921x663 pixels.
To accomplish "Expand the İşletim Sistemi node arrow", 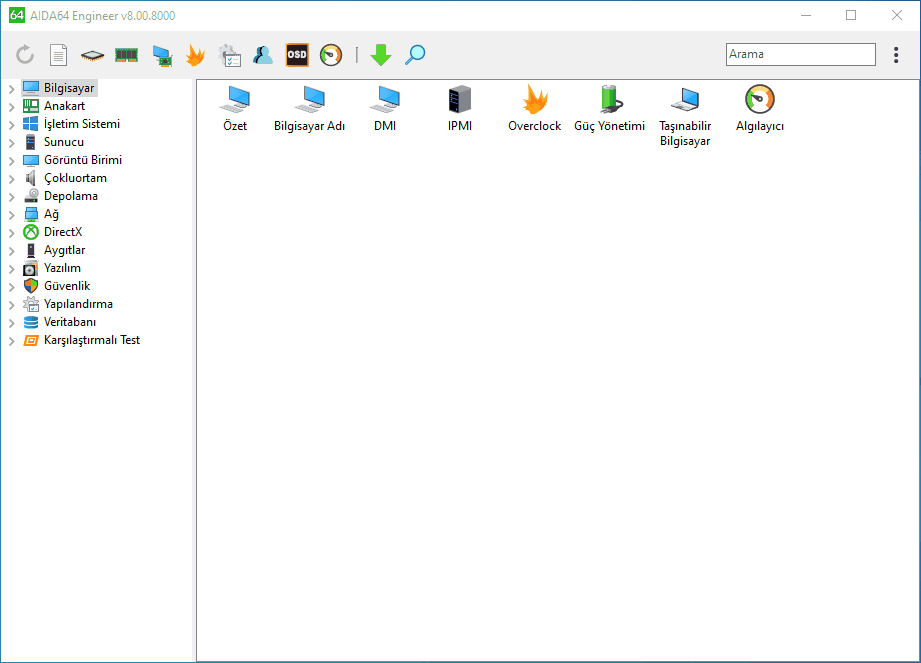I will click(x=11, y=125).
